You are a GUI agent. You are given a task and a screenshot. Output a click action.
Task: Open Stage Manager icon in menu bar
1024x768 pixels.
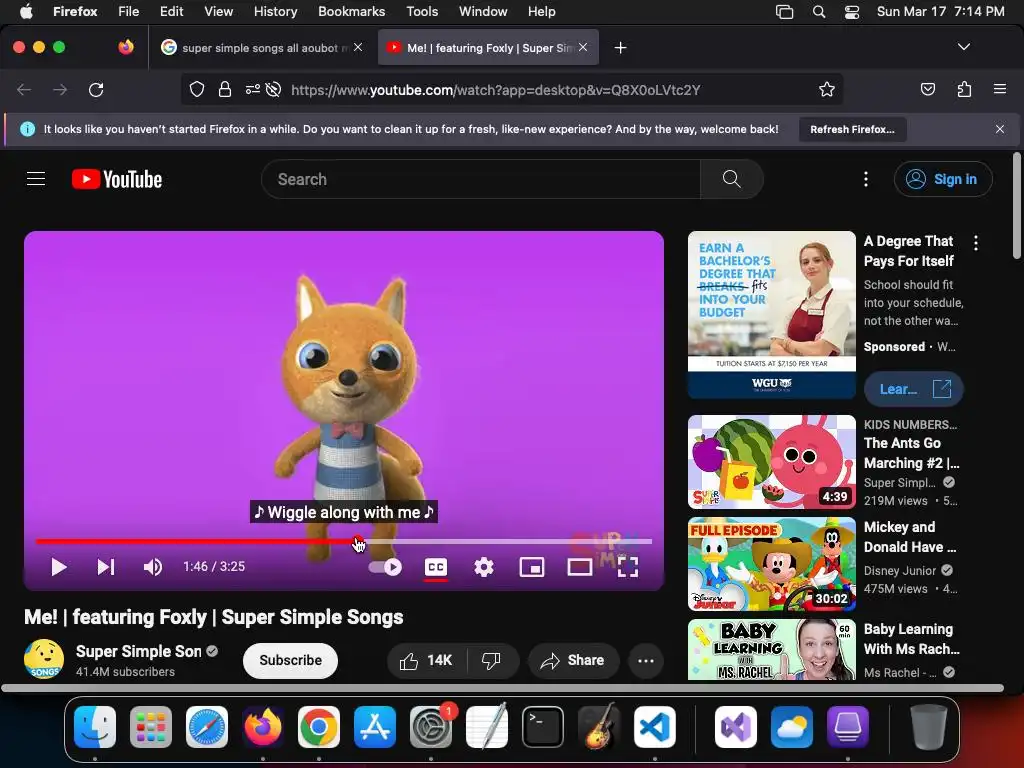point(784,12)
